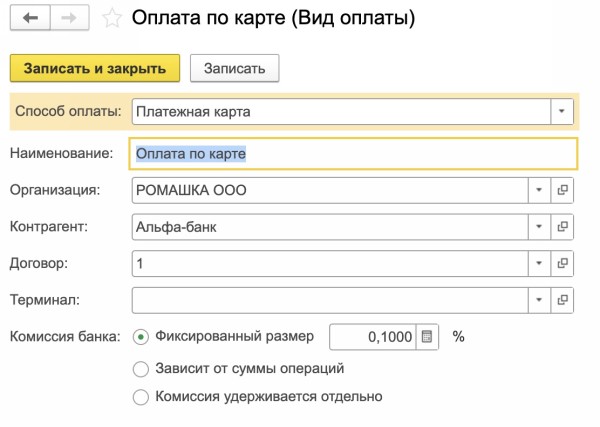The width and height of the screenshot is (600, 427).
Task: Open the Контрагент record via open icon
Action: tap(562, 227)
